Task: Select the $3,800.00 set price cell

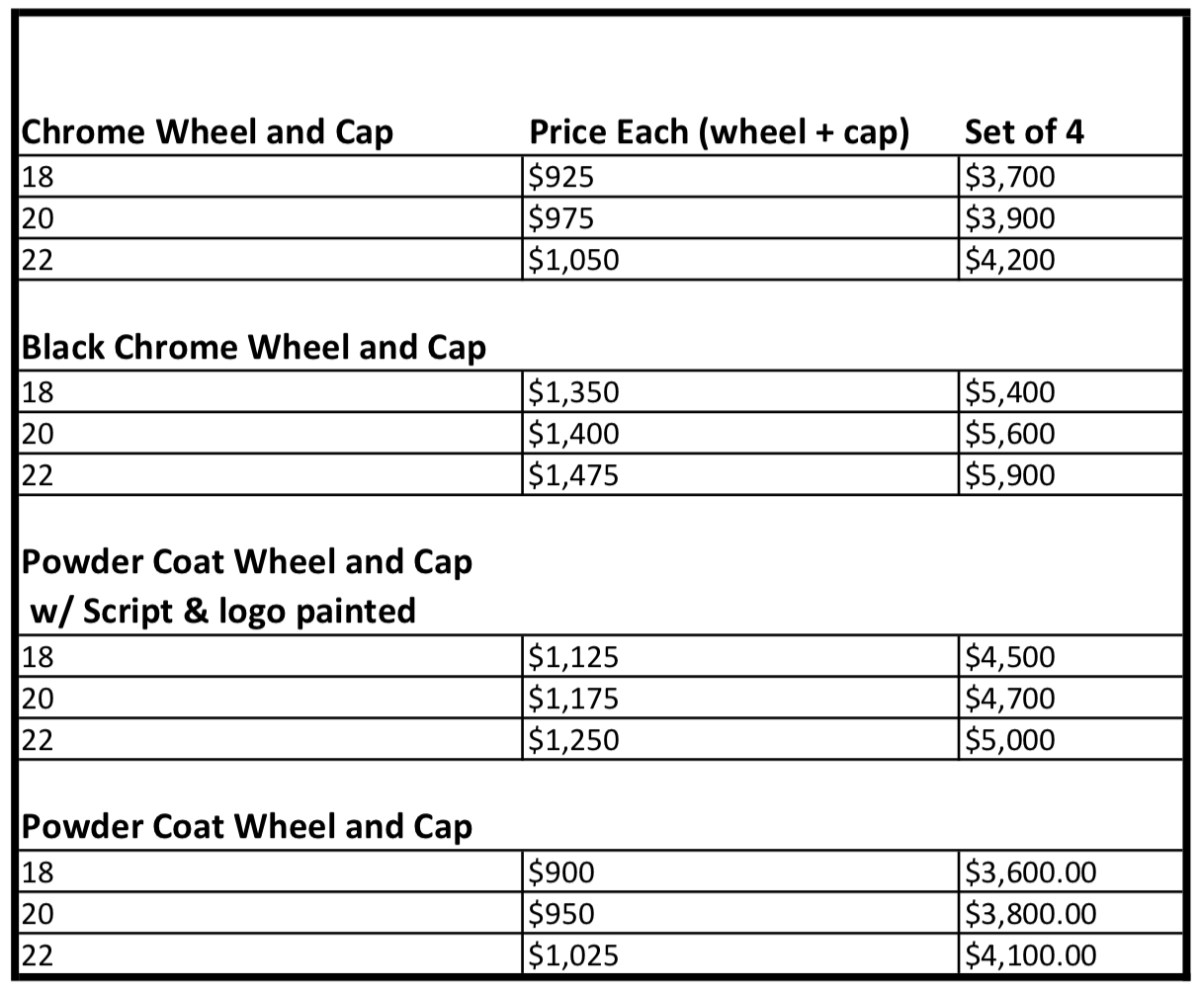Action: (x=1030, y=914)
